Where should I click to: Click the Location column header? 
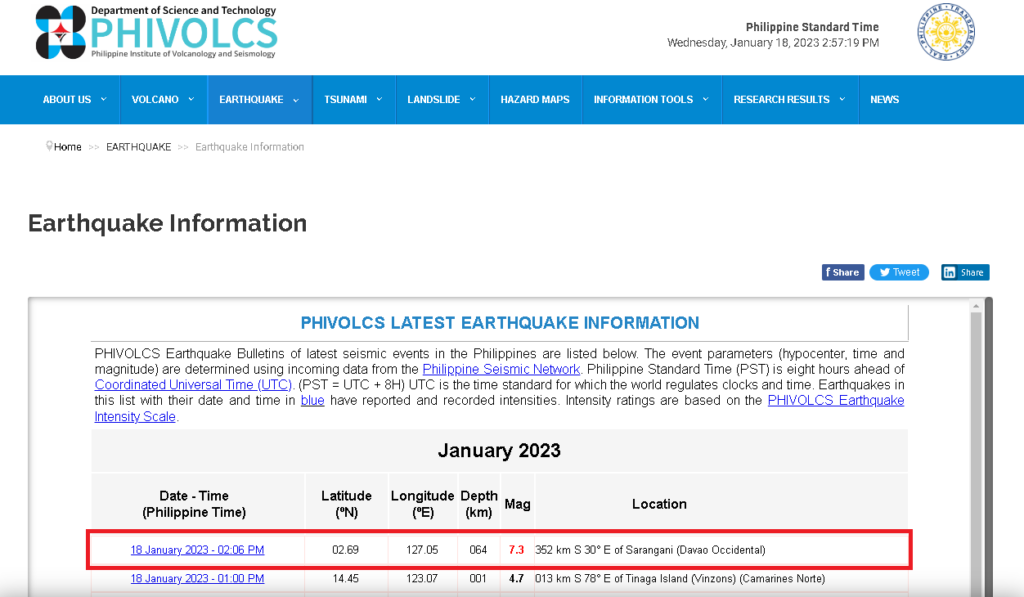pyautogui.click(x=659, y=504)
